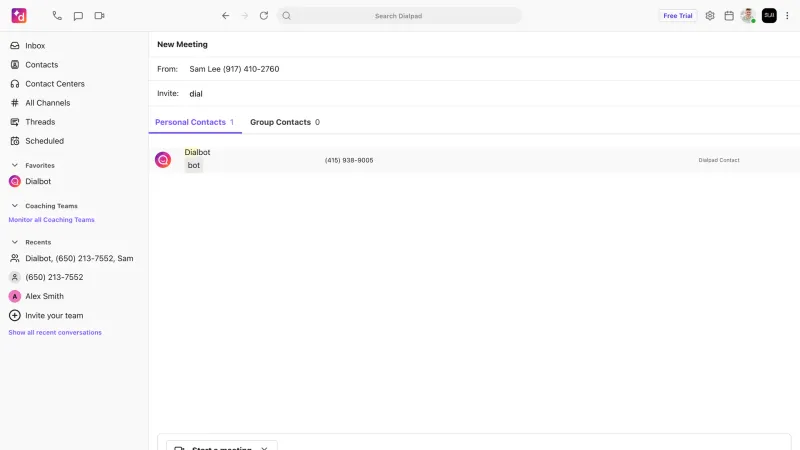This screenshot has width=800, height=450.
Task: Click the plus icon beside Invite your team
Action: click(x=15, y=315)
